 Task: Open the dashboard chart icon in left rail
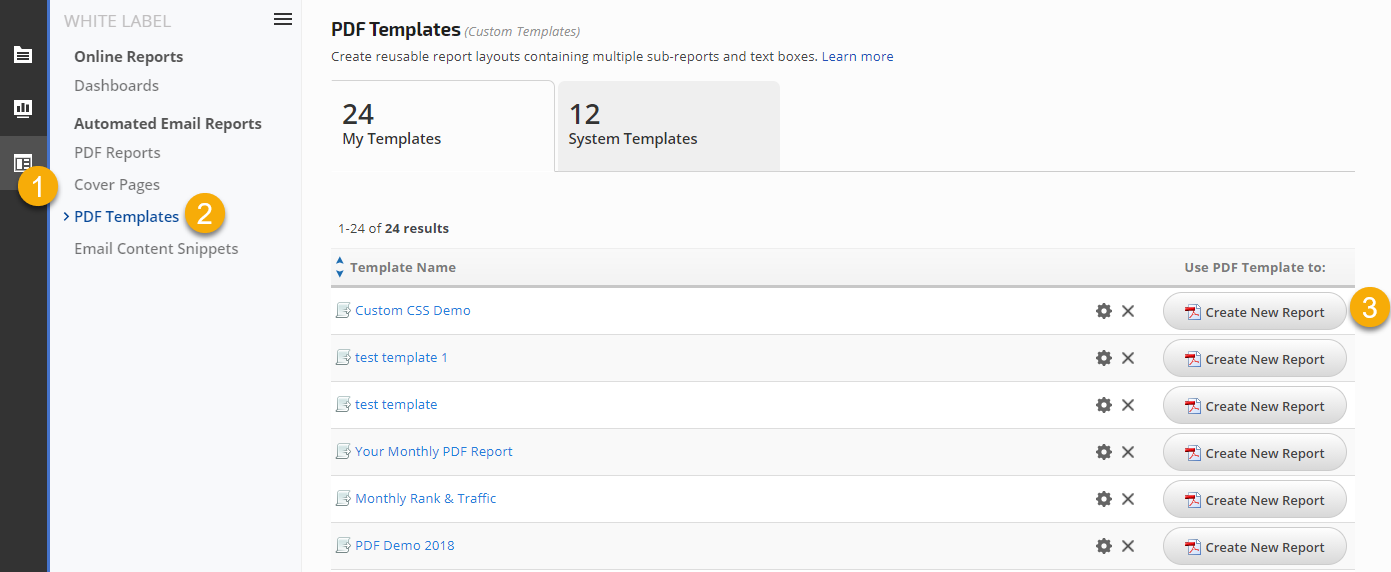[x=22, y=108]
